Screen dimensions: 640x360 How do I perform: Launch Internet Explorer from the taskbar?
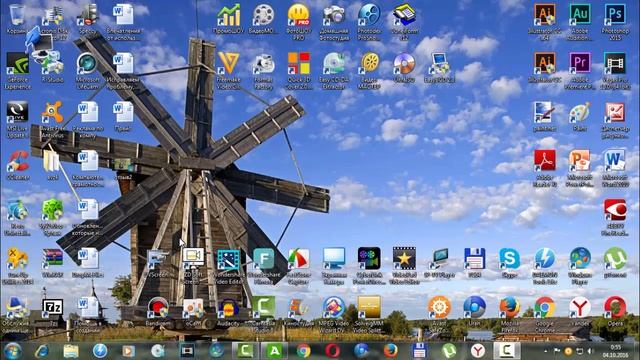point(42,351)
